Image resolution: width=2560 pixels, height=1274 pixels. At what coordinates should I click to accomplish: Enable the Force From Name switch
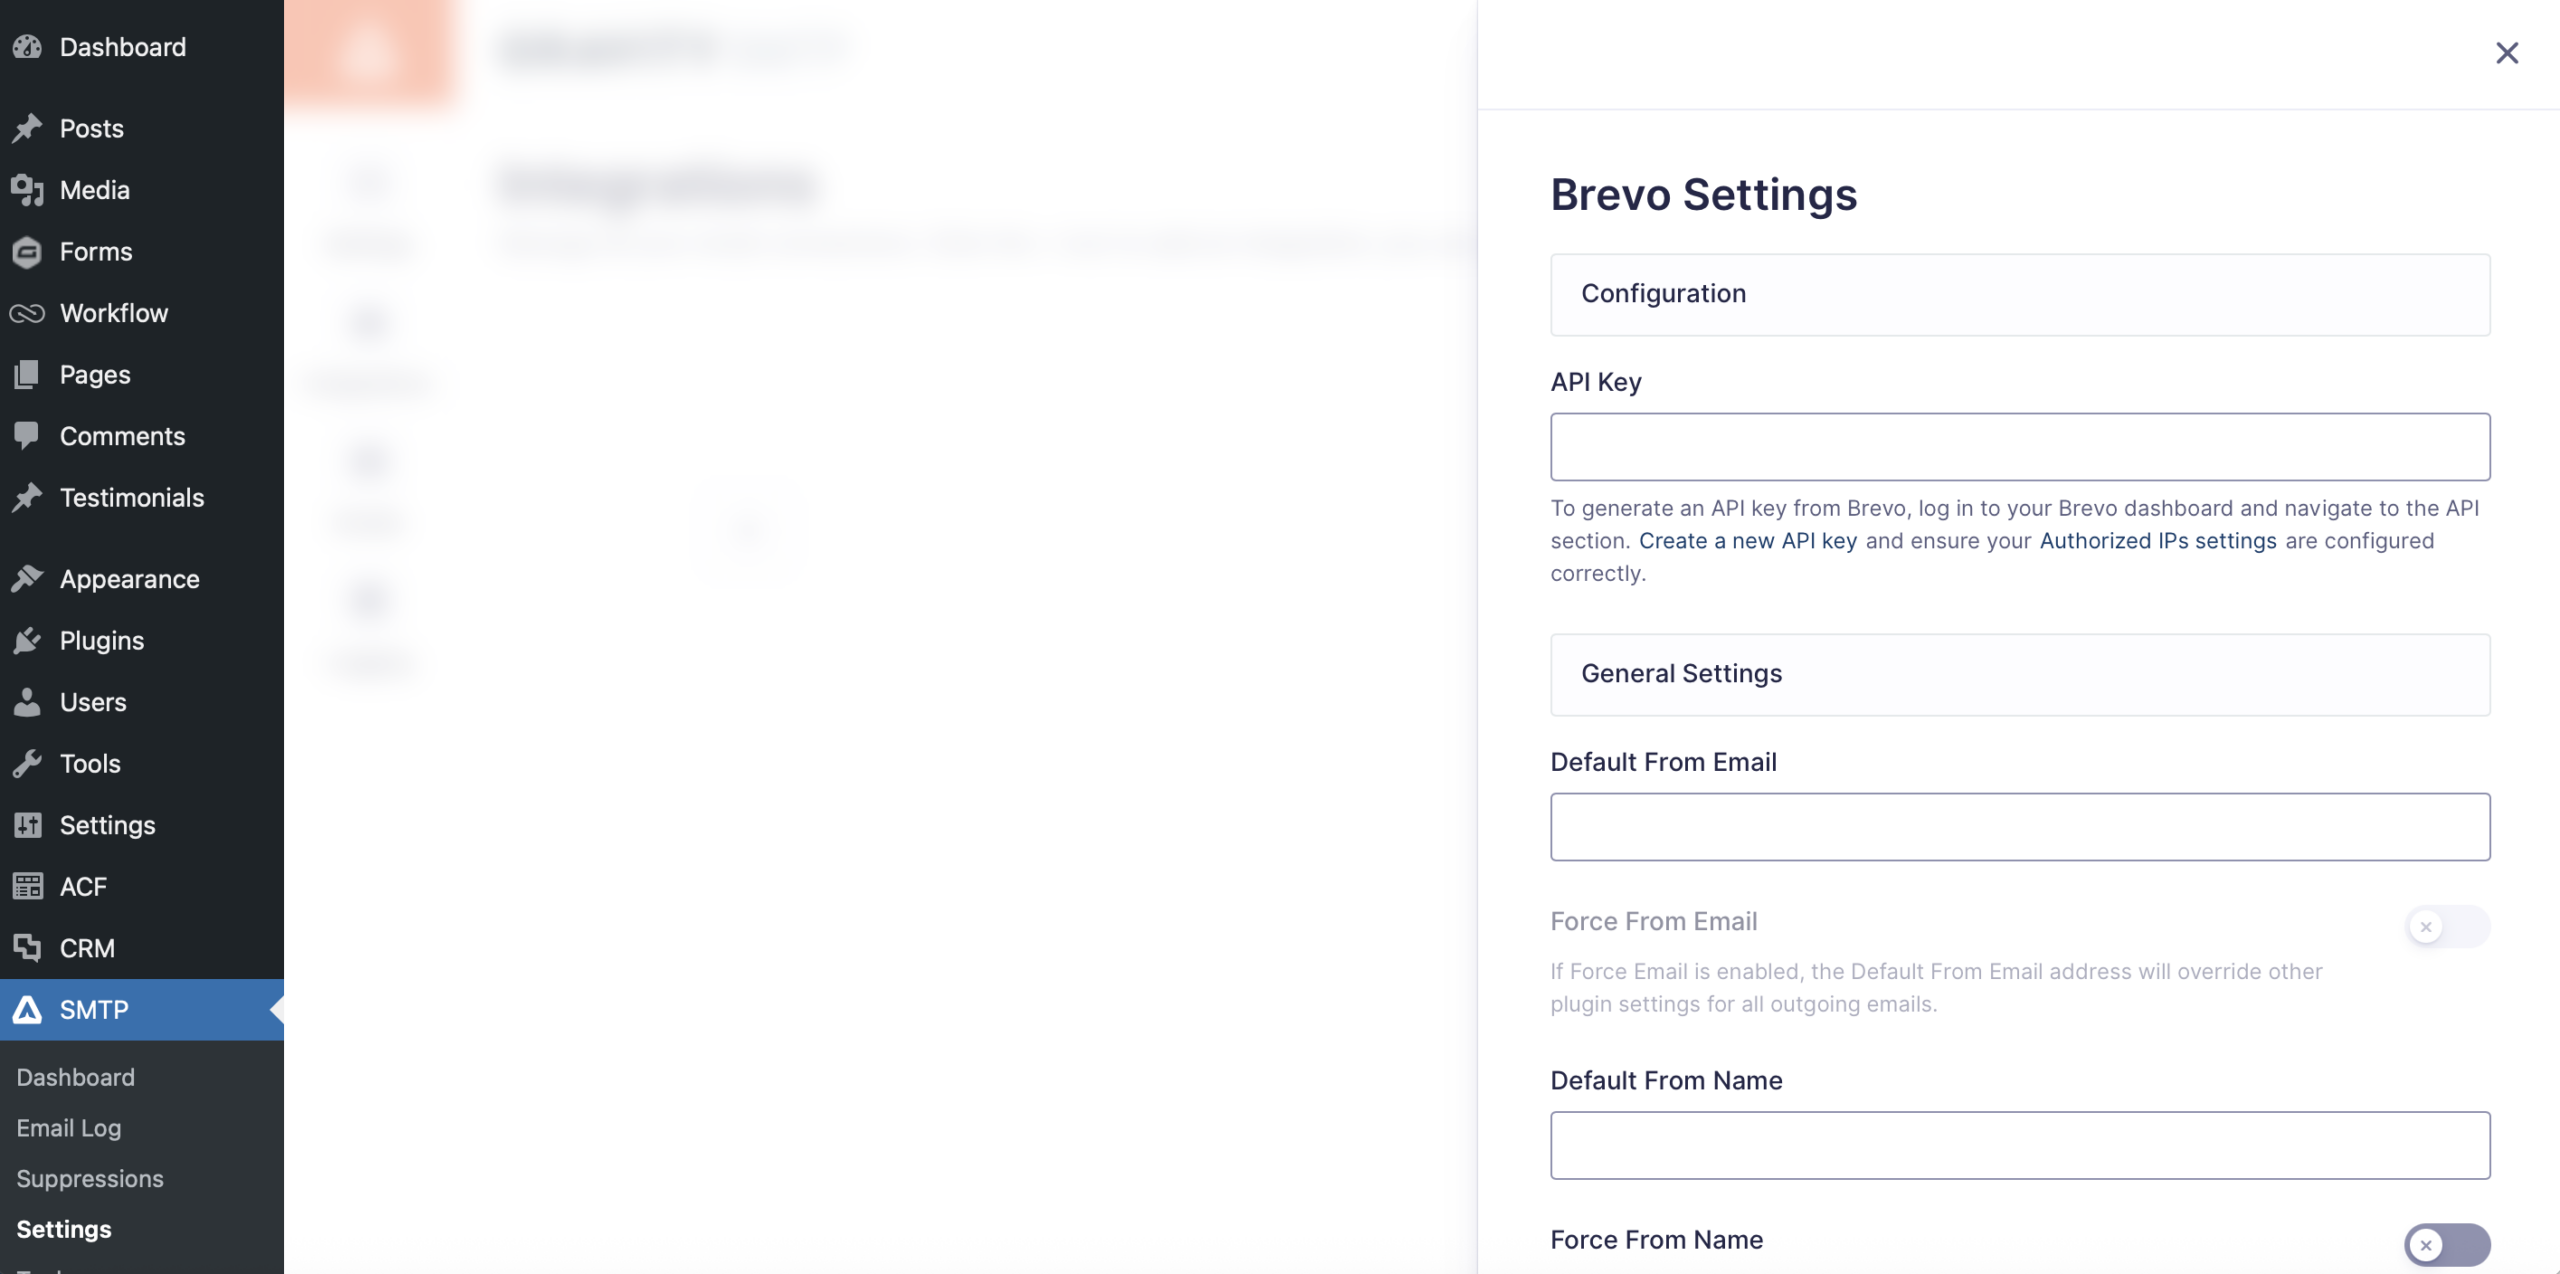pos(2446,1244)
